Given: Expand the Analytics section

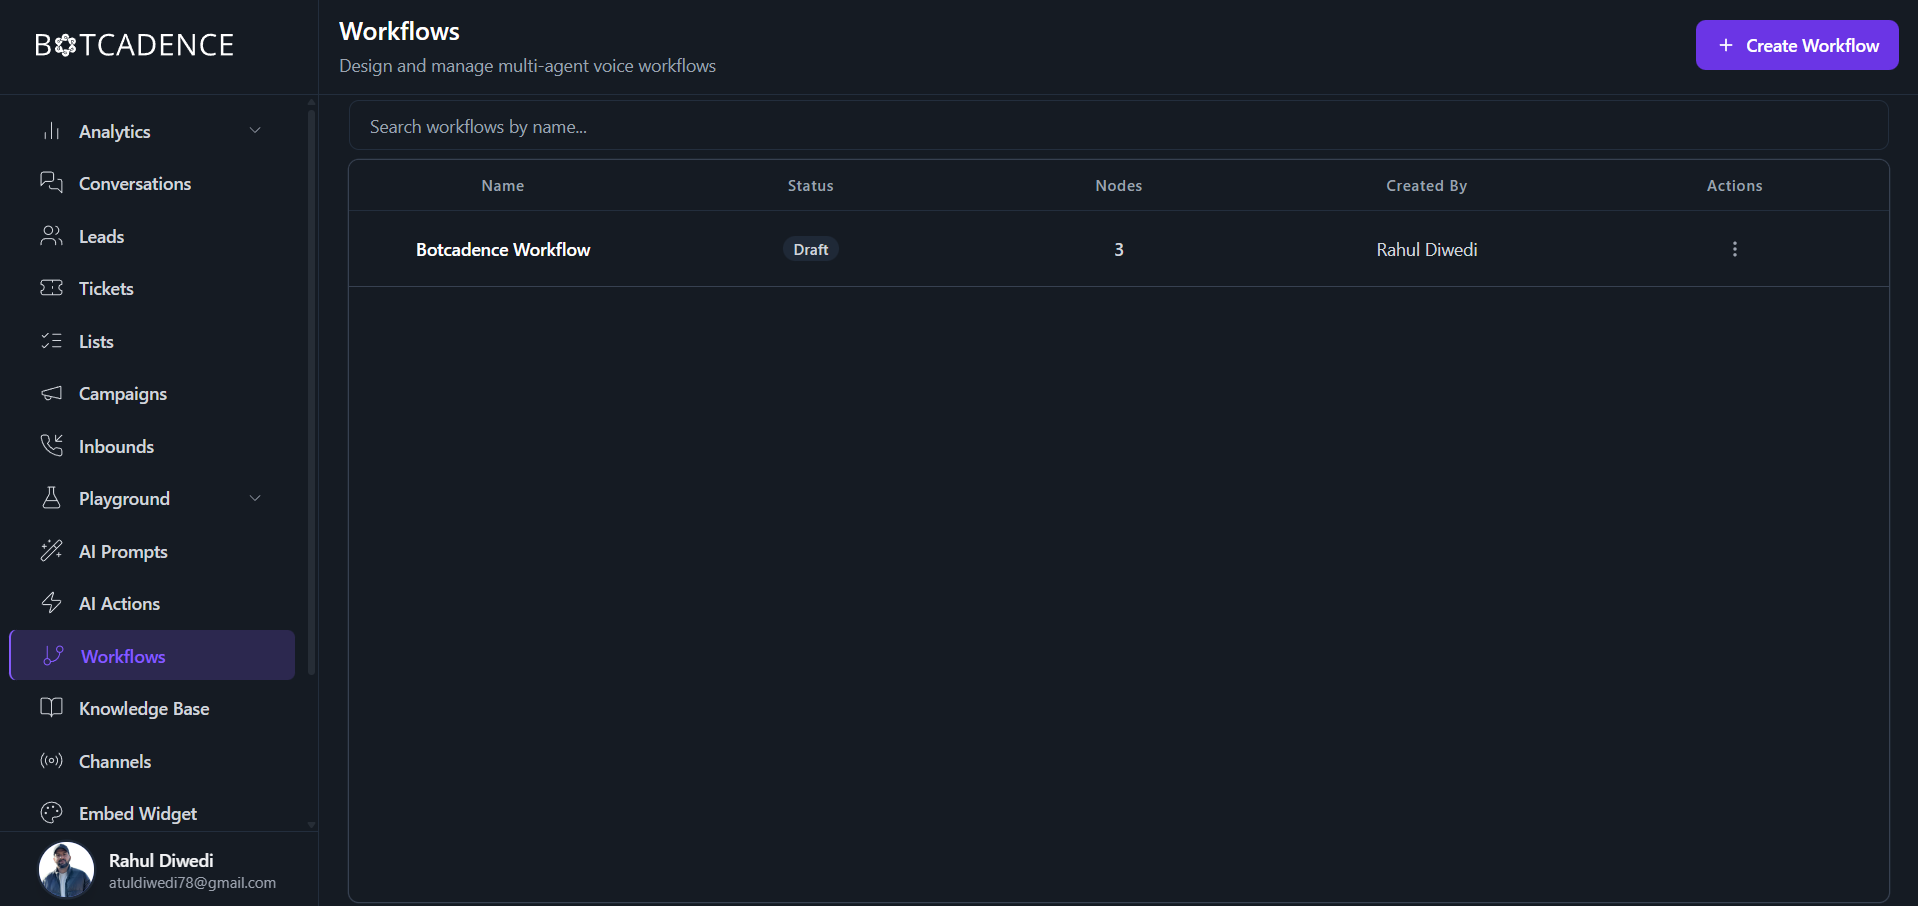Looking at the screenshot, I should (255, 130).
